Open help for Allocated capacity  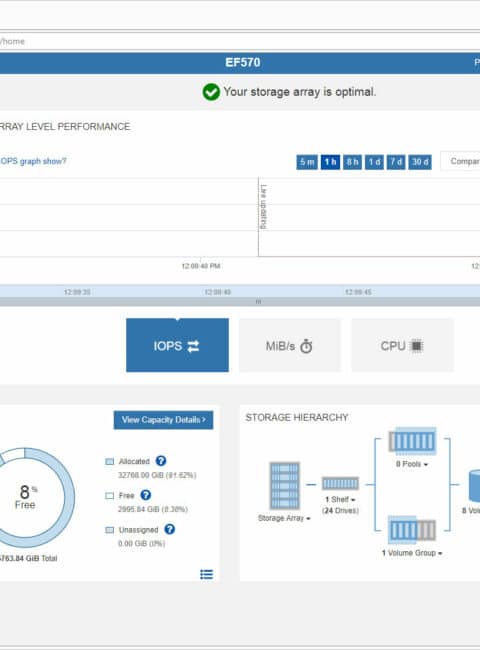tap(161, 461)
